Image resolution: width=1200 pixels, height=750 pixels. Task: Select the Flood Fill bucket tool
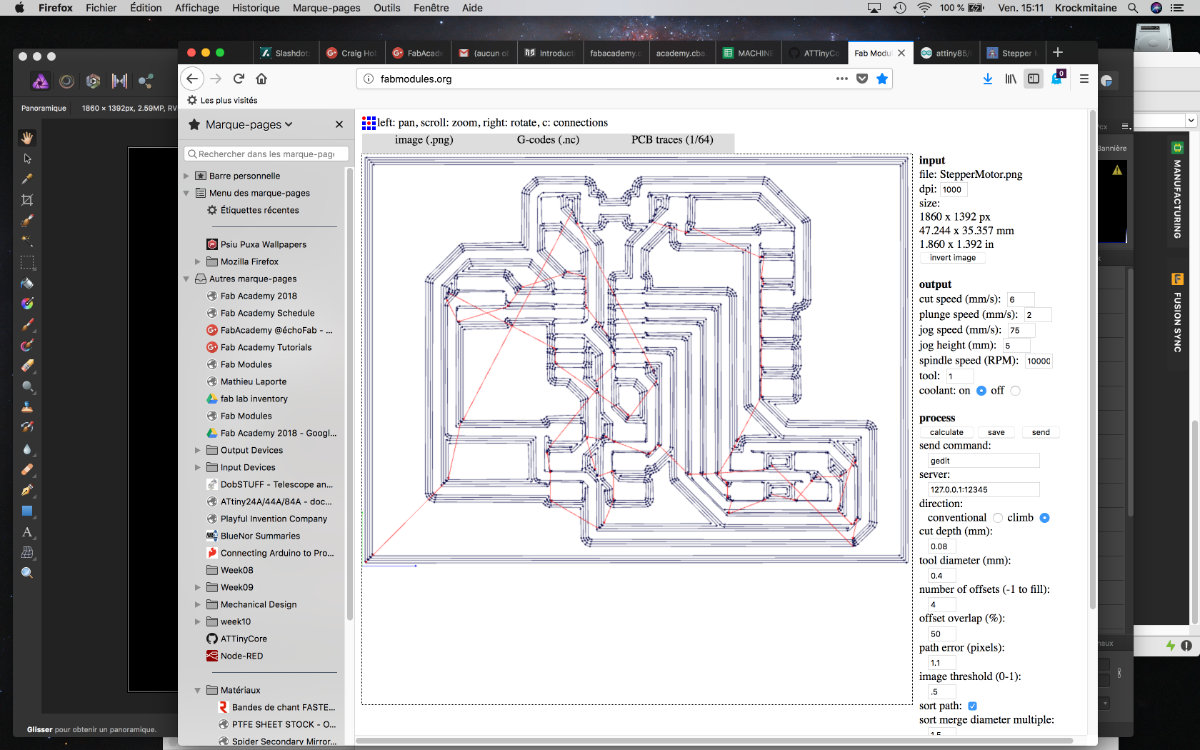[27, 283]
